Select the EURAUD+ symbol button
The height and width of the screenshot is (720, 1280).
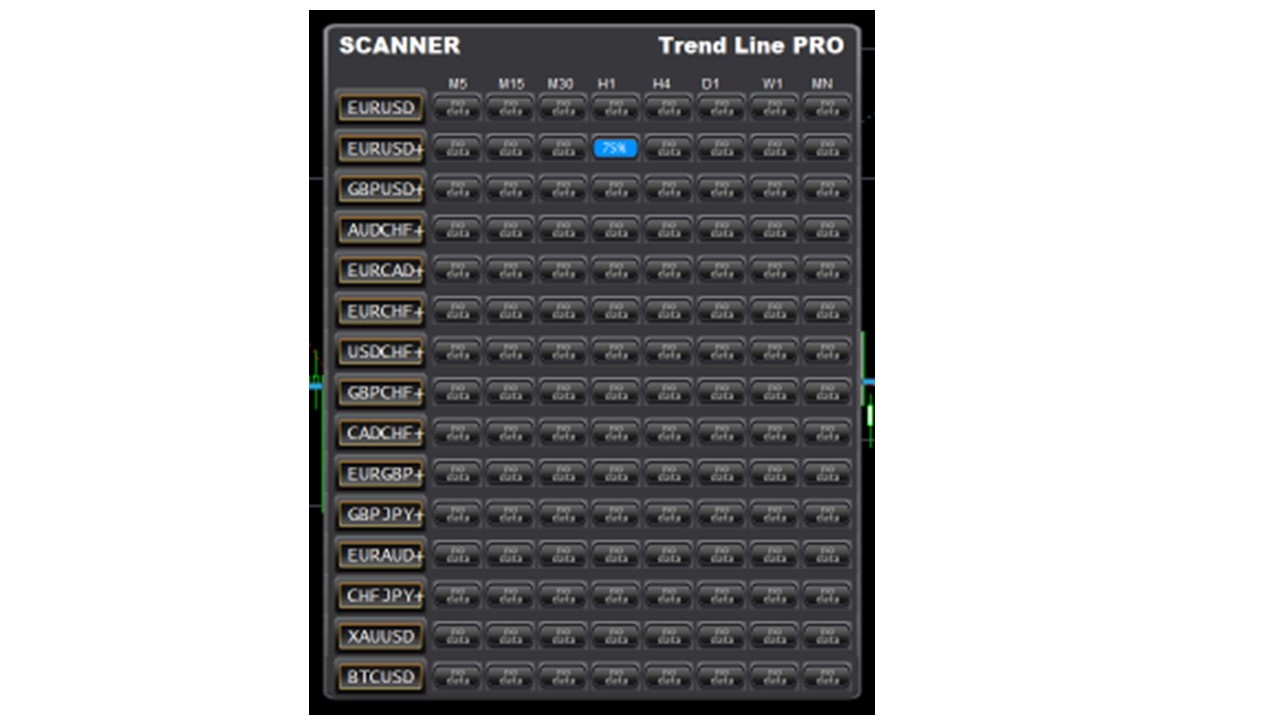[x=380, y=555]
